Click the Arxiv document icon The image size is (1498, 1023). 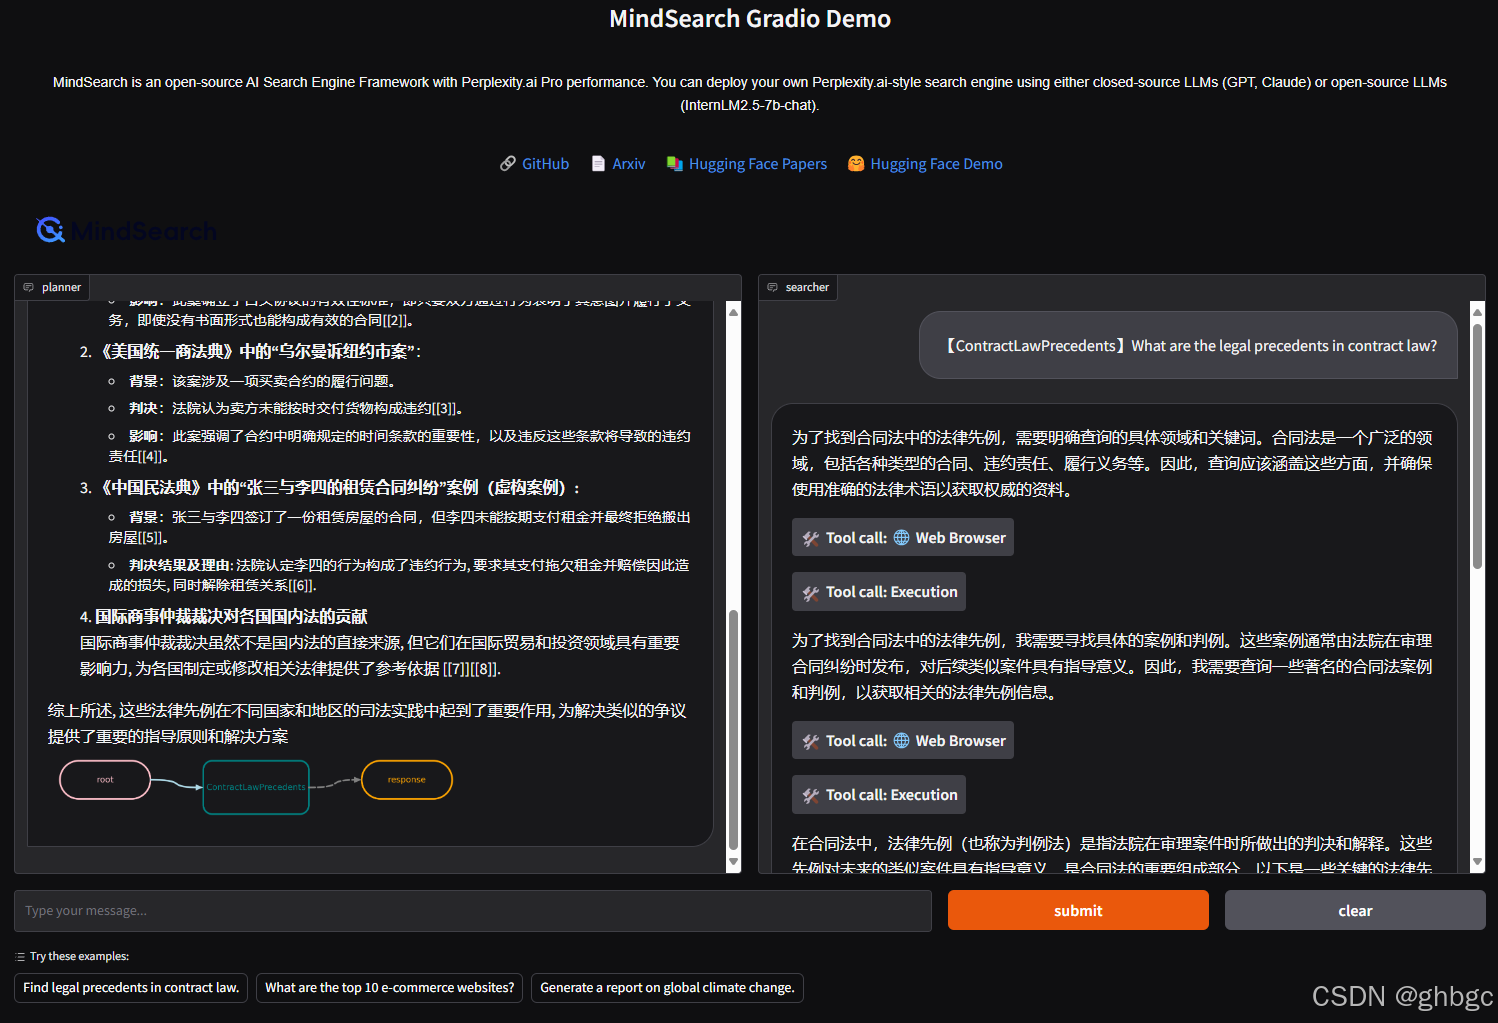point(598,164)
